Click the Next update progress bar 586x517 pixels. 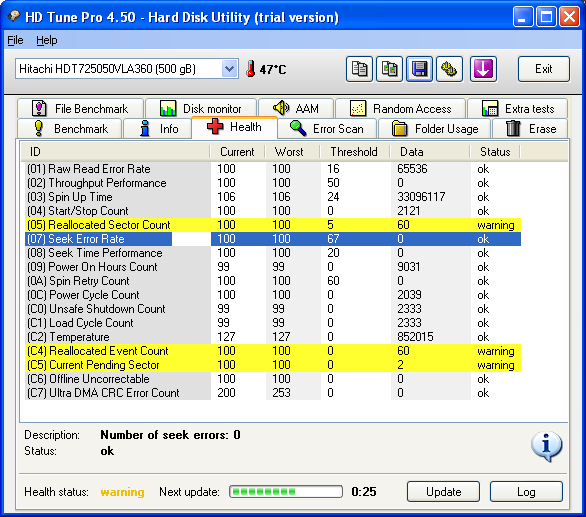click(286, 492)
